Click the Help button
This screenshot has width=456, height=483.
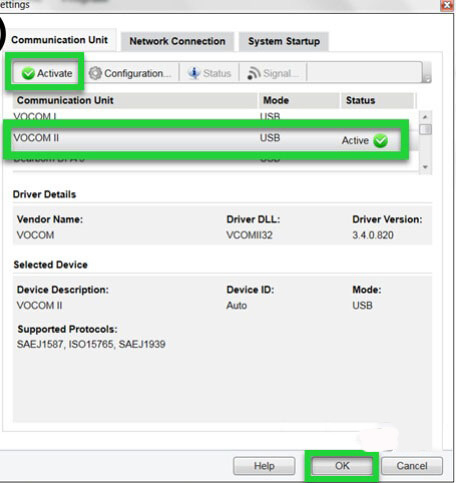point(264,466)
